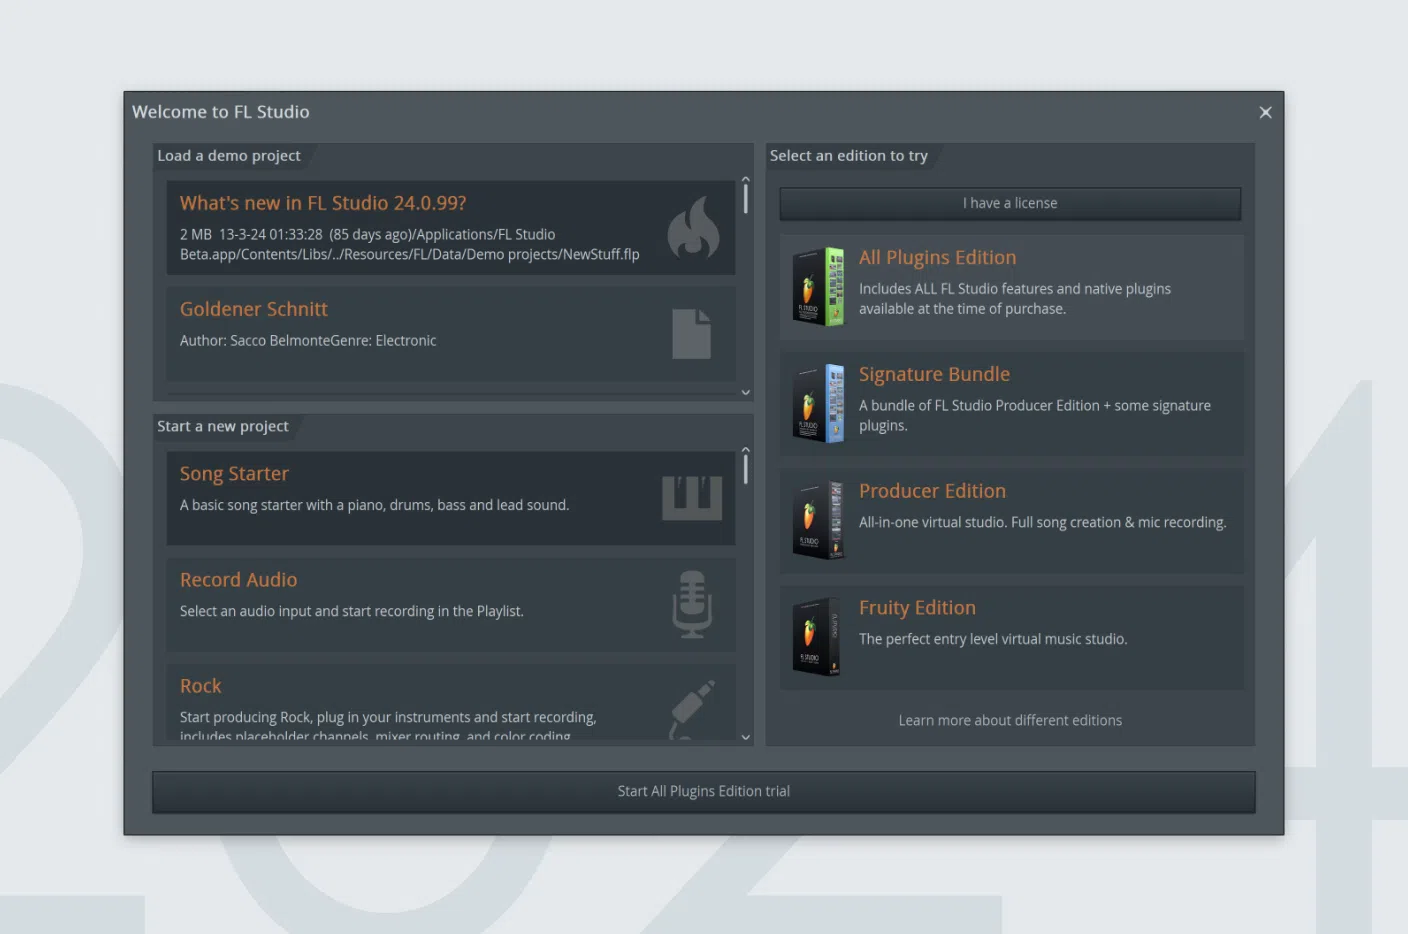Click the Fruity Edition box image
This screenshot has width=1408, height=934.
(x=818, y=637)
